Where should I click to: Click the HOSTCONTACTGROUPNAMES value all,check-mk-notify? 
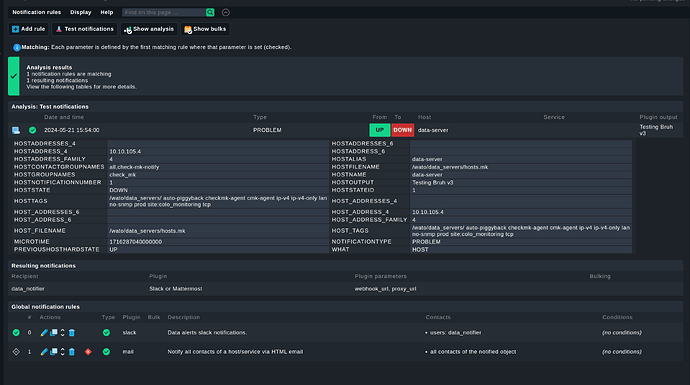point(134,167)
